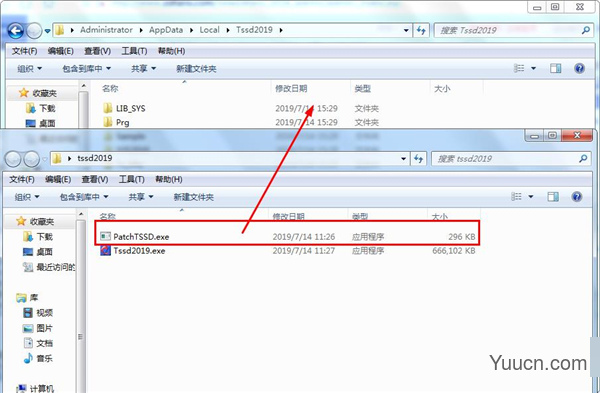Click the Tssd2019 breadcrumb in the rear window
This screenshot has width=600, height=393.
click(x=254, y=30)
